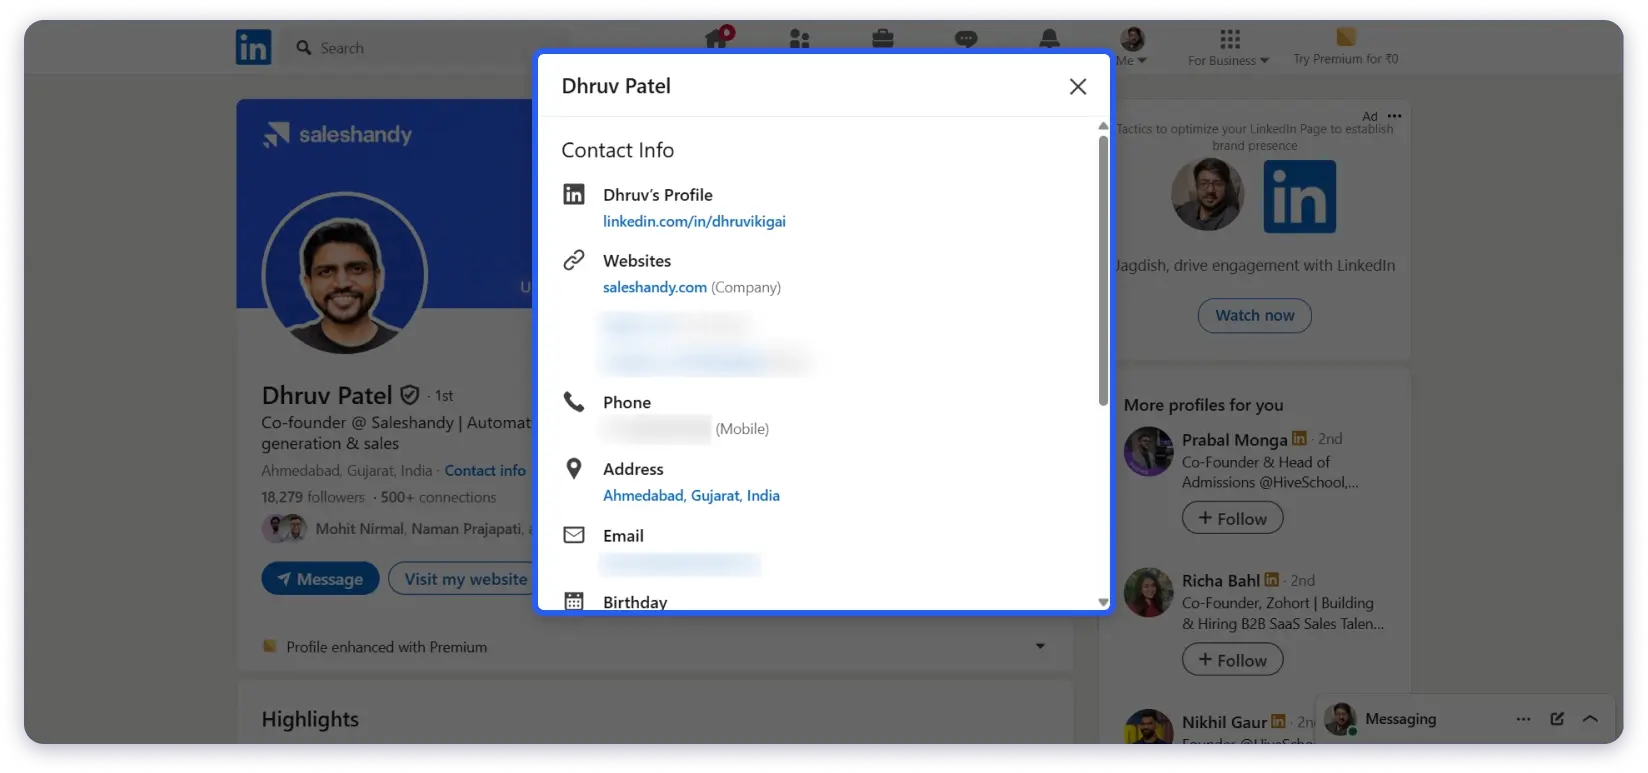Click Watch now in the ad
Image resolution: width=1648 pixels, height=773 pixels.
(1255, 315)
